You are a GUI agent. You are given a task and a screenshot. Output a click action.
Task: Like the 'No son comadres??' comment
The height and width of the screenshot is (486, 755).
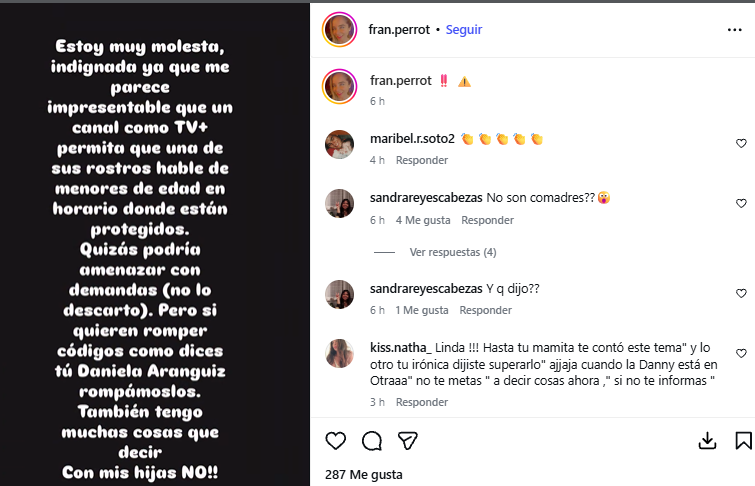[x=741, y=203]
